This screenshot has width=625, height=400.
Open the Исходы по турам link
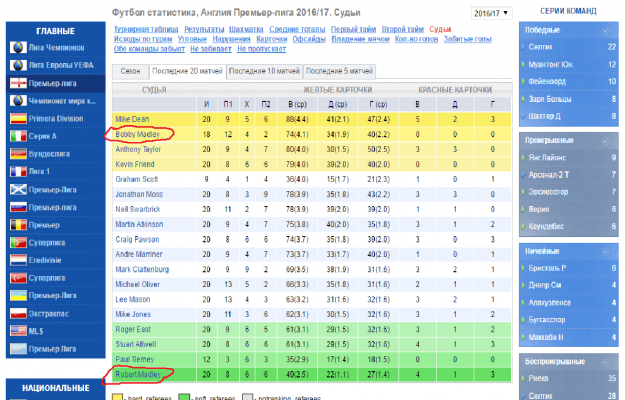[143, 39]
